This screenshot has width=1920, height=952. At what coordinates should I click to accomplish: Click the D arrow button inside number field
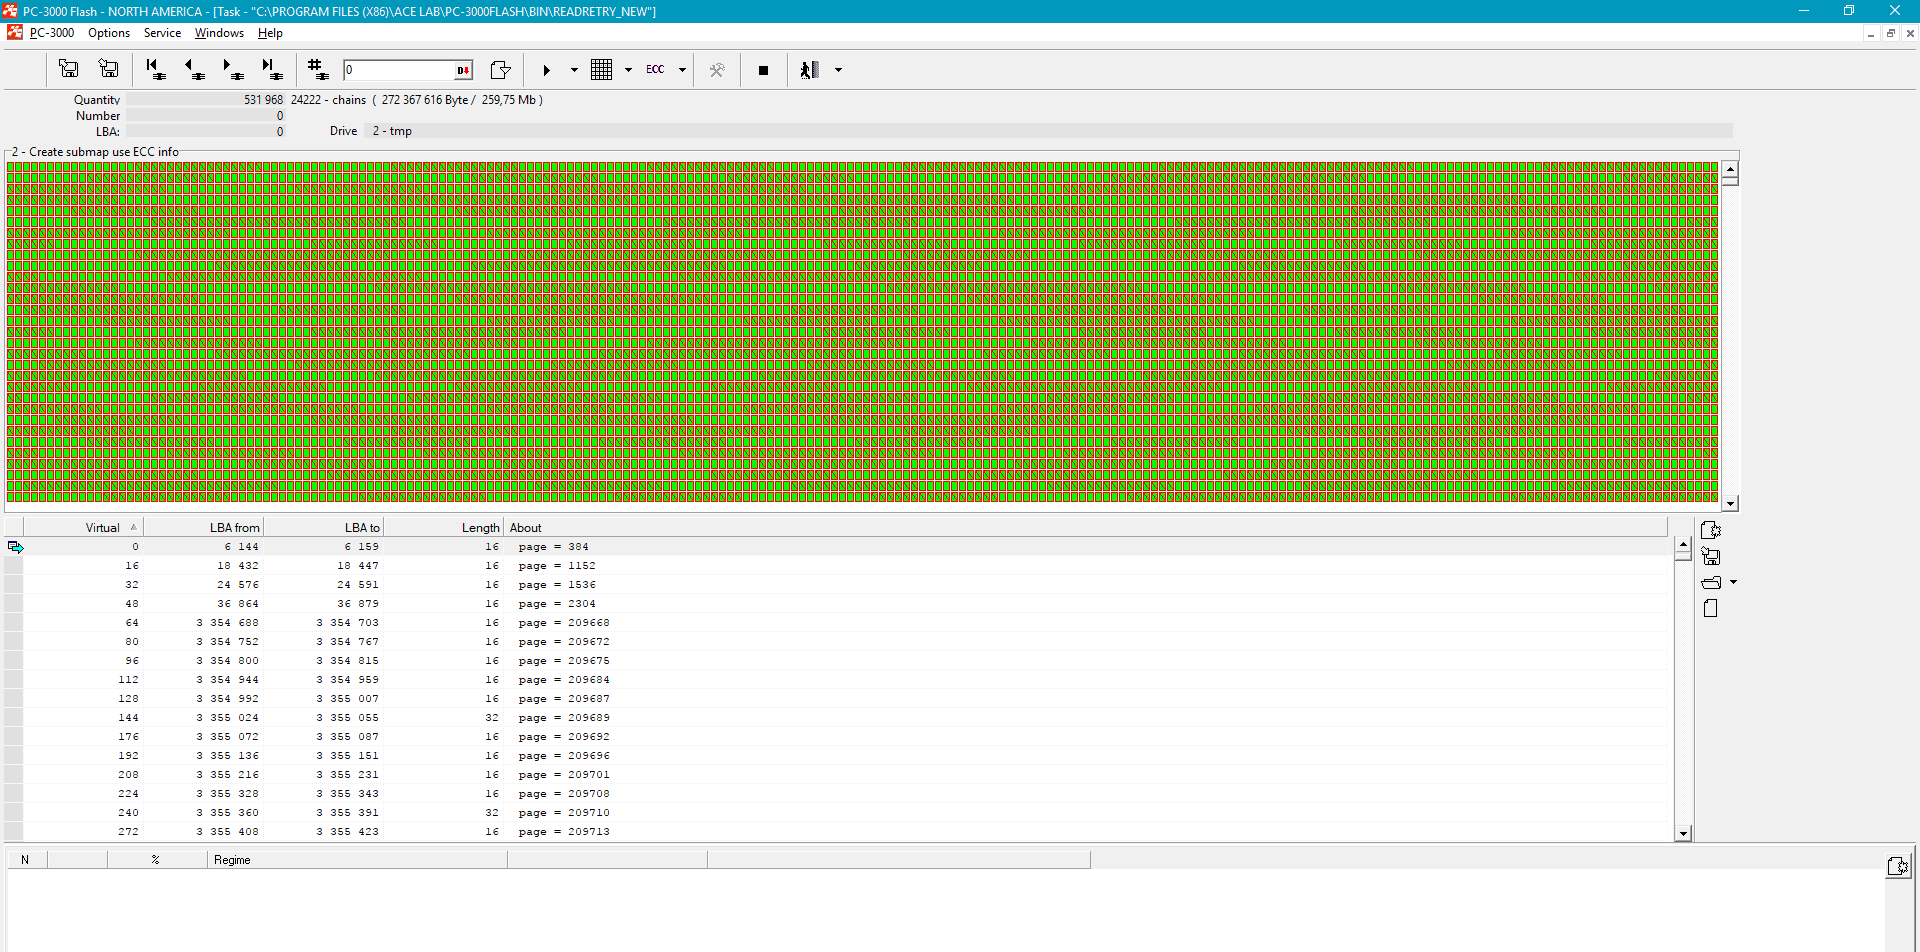pyautogui.click(x=463, y=70)
